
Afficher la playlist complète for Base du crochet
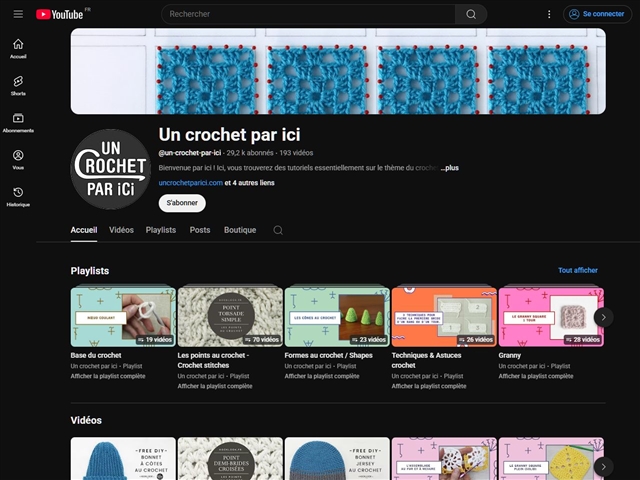coord(108,376)
